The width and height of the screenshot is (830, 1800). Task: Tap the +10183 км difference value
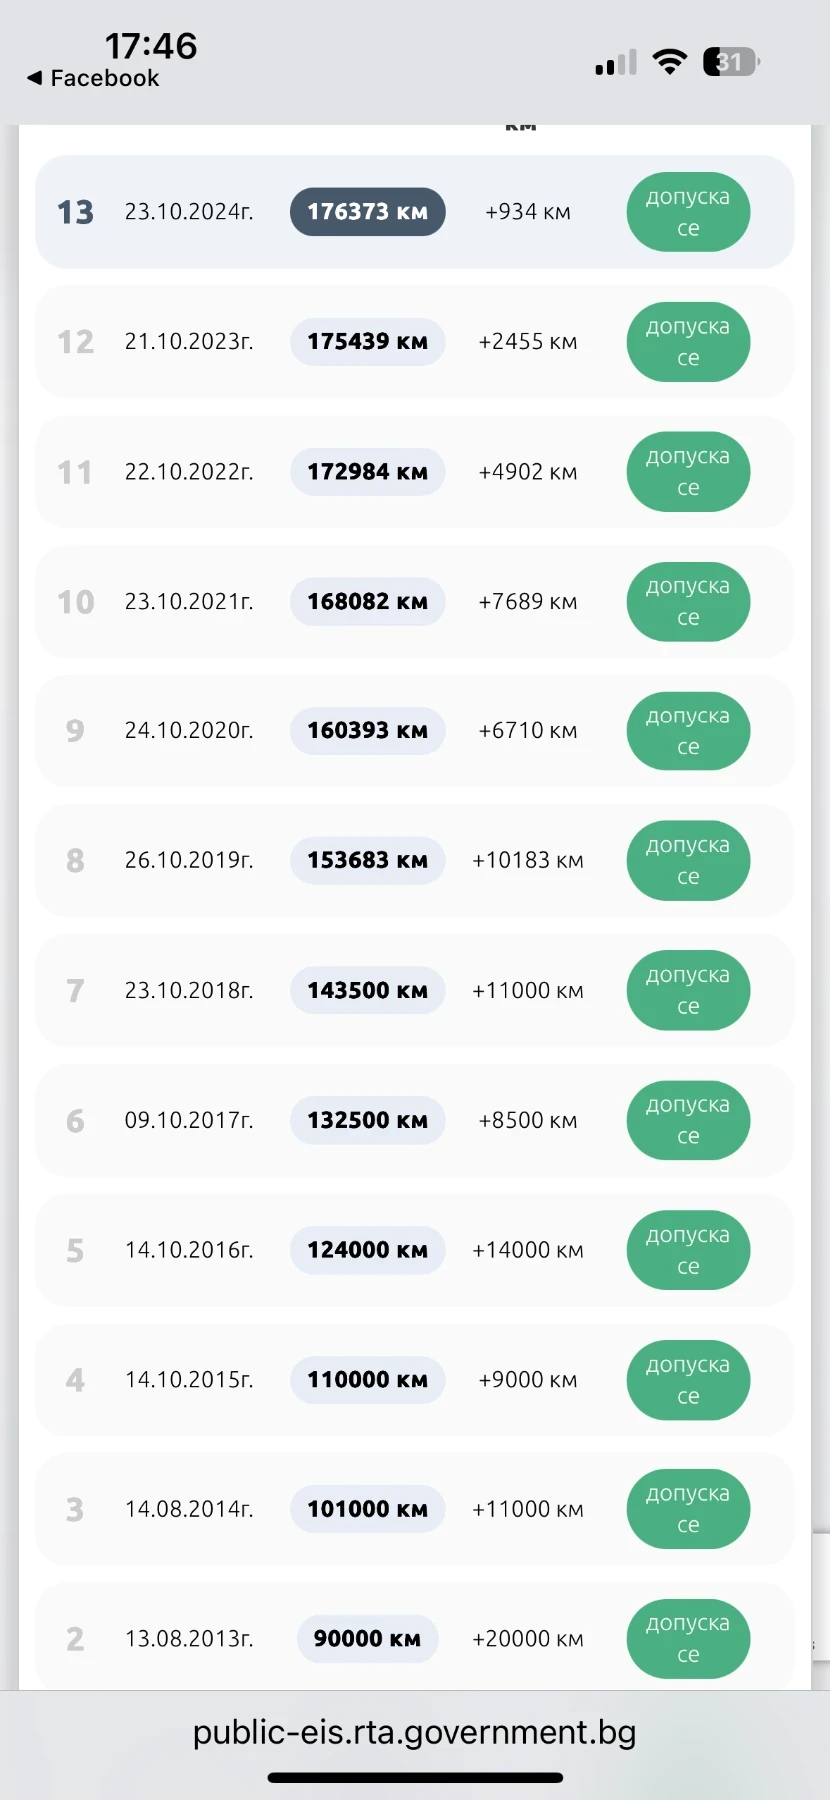528,861
